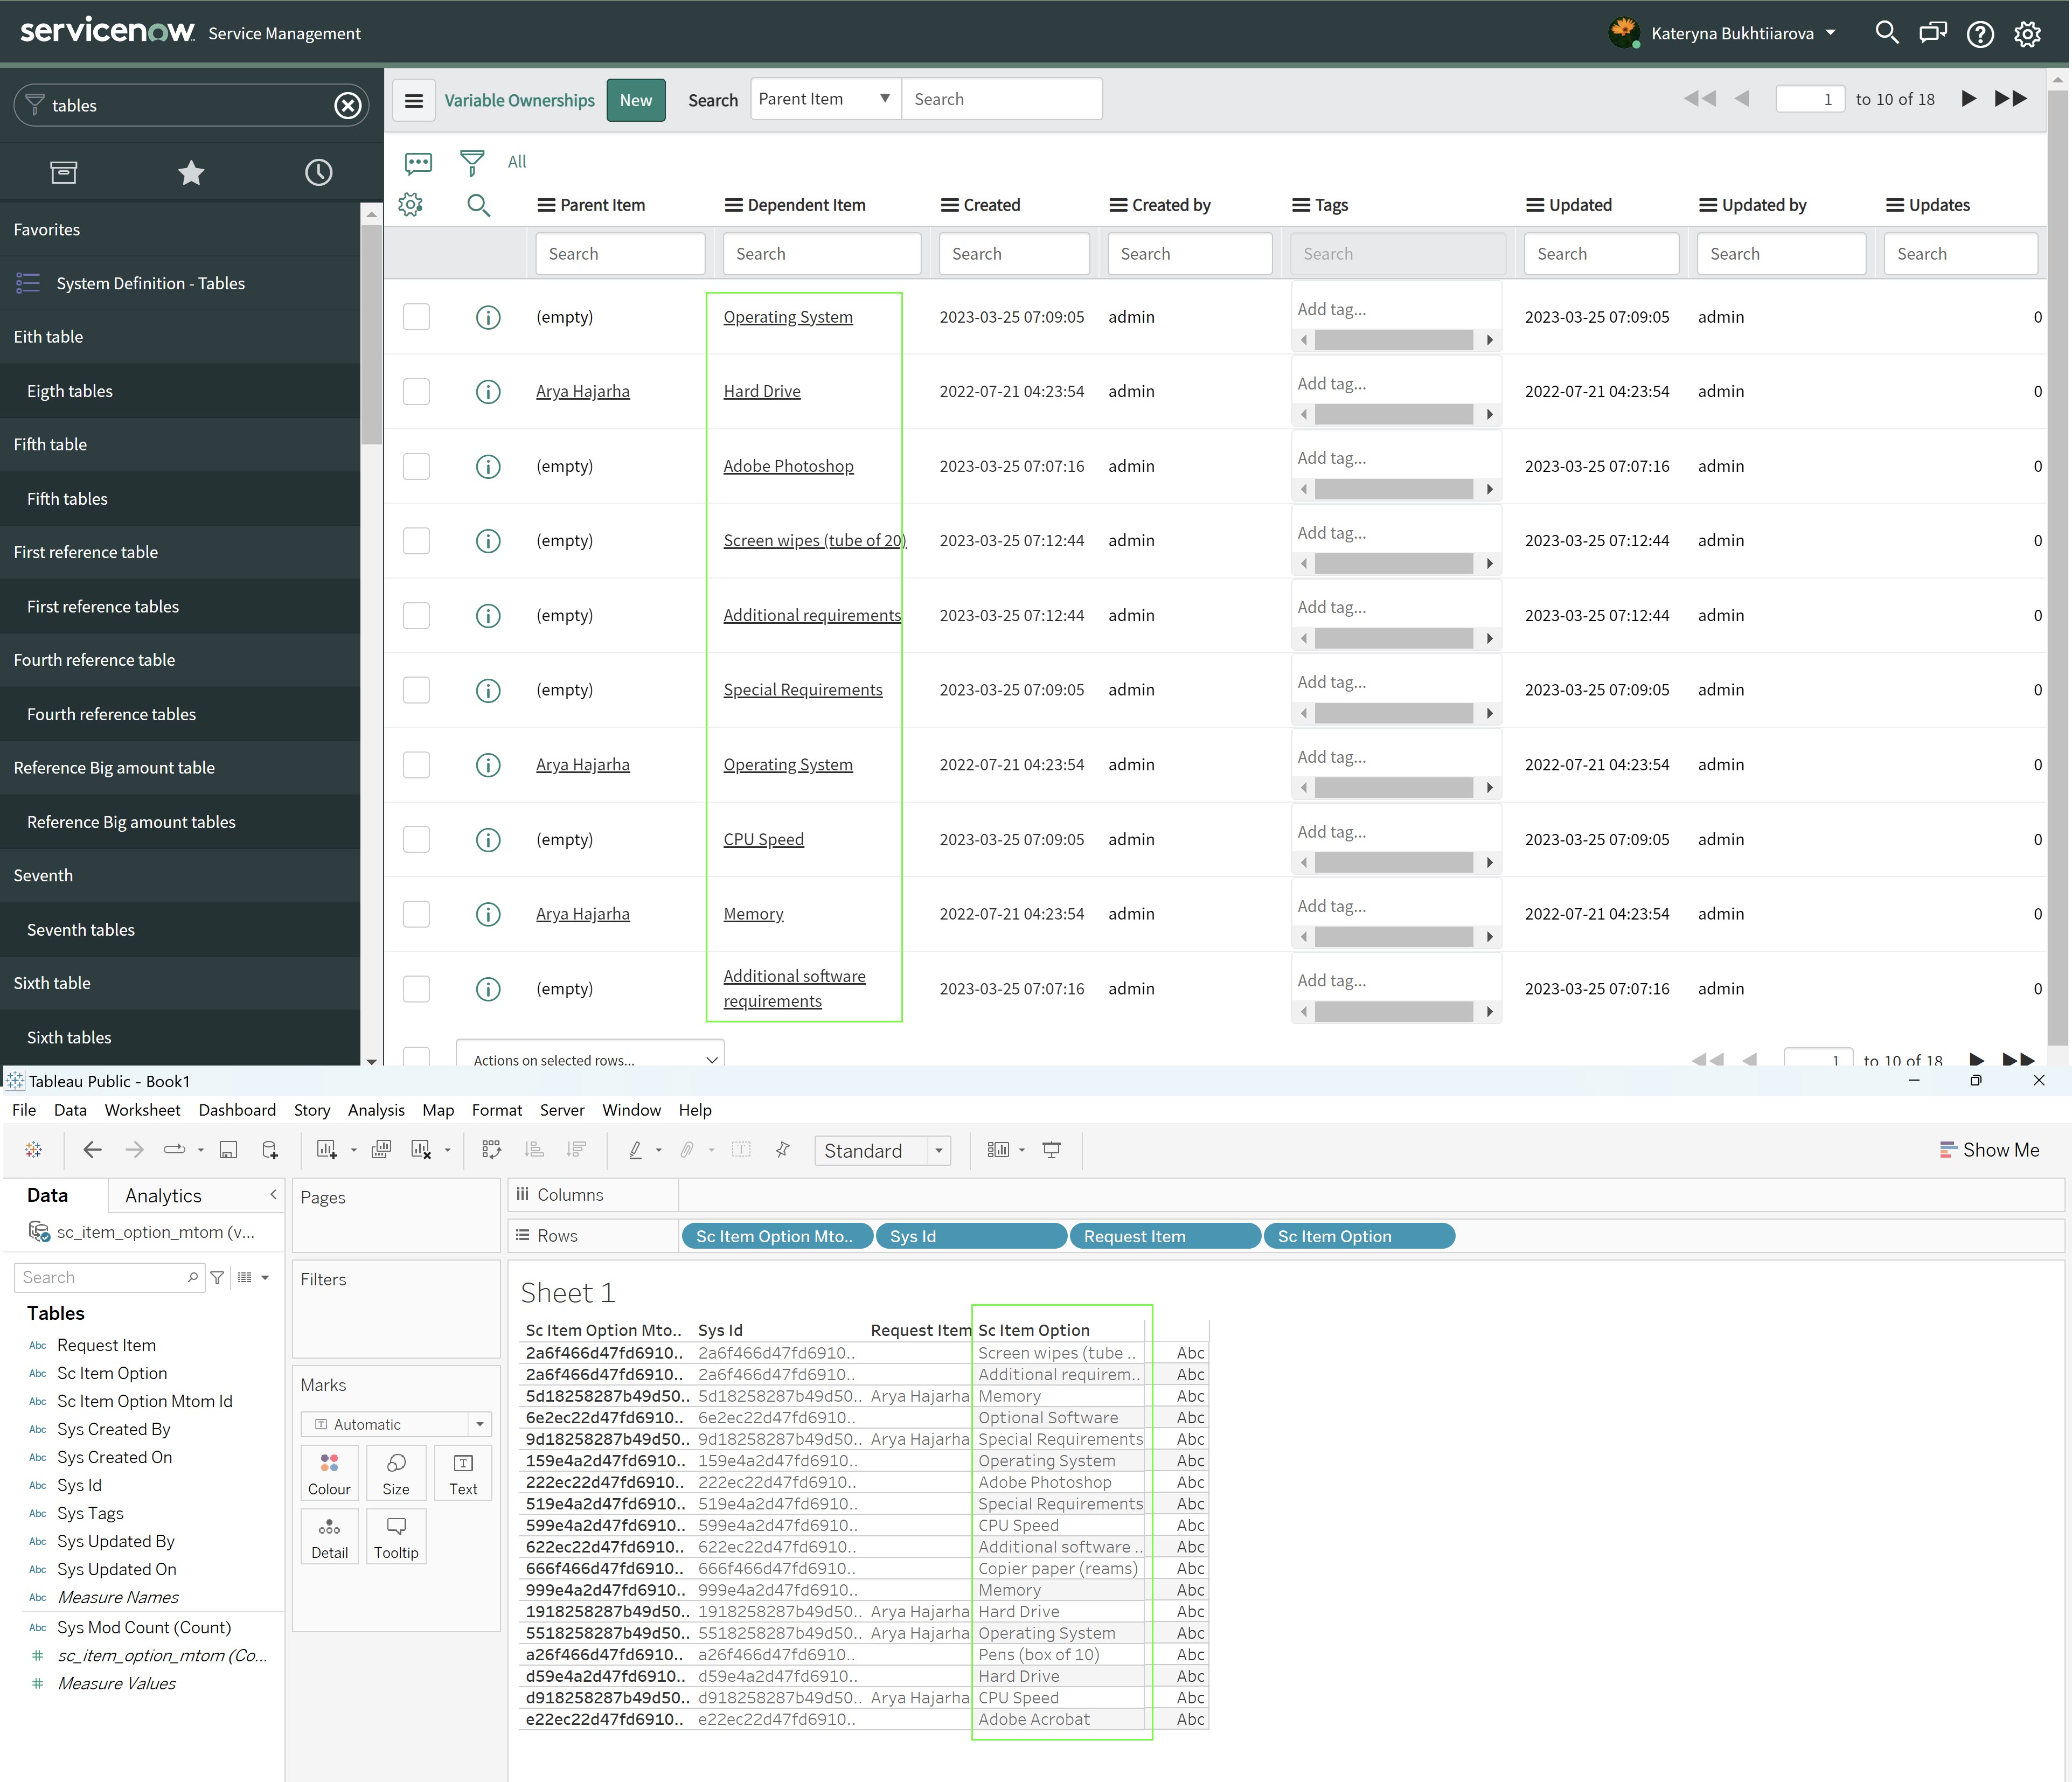The image size is (2072, 1782).
Task: Open Colour in Marks card
Action: (329, 1473)
